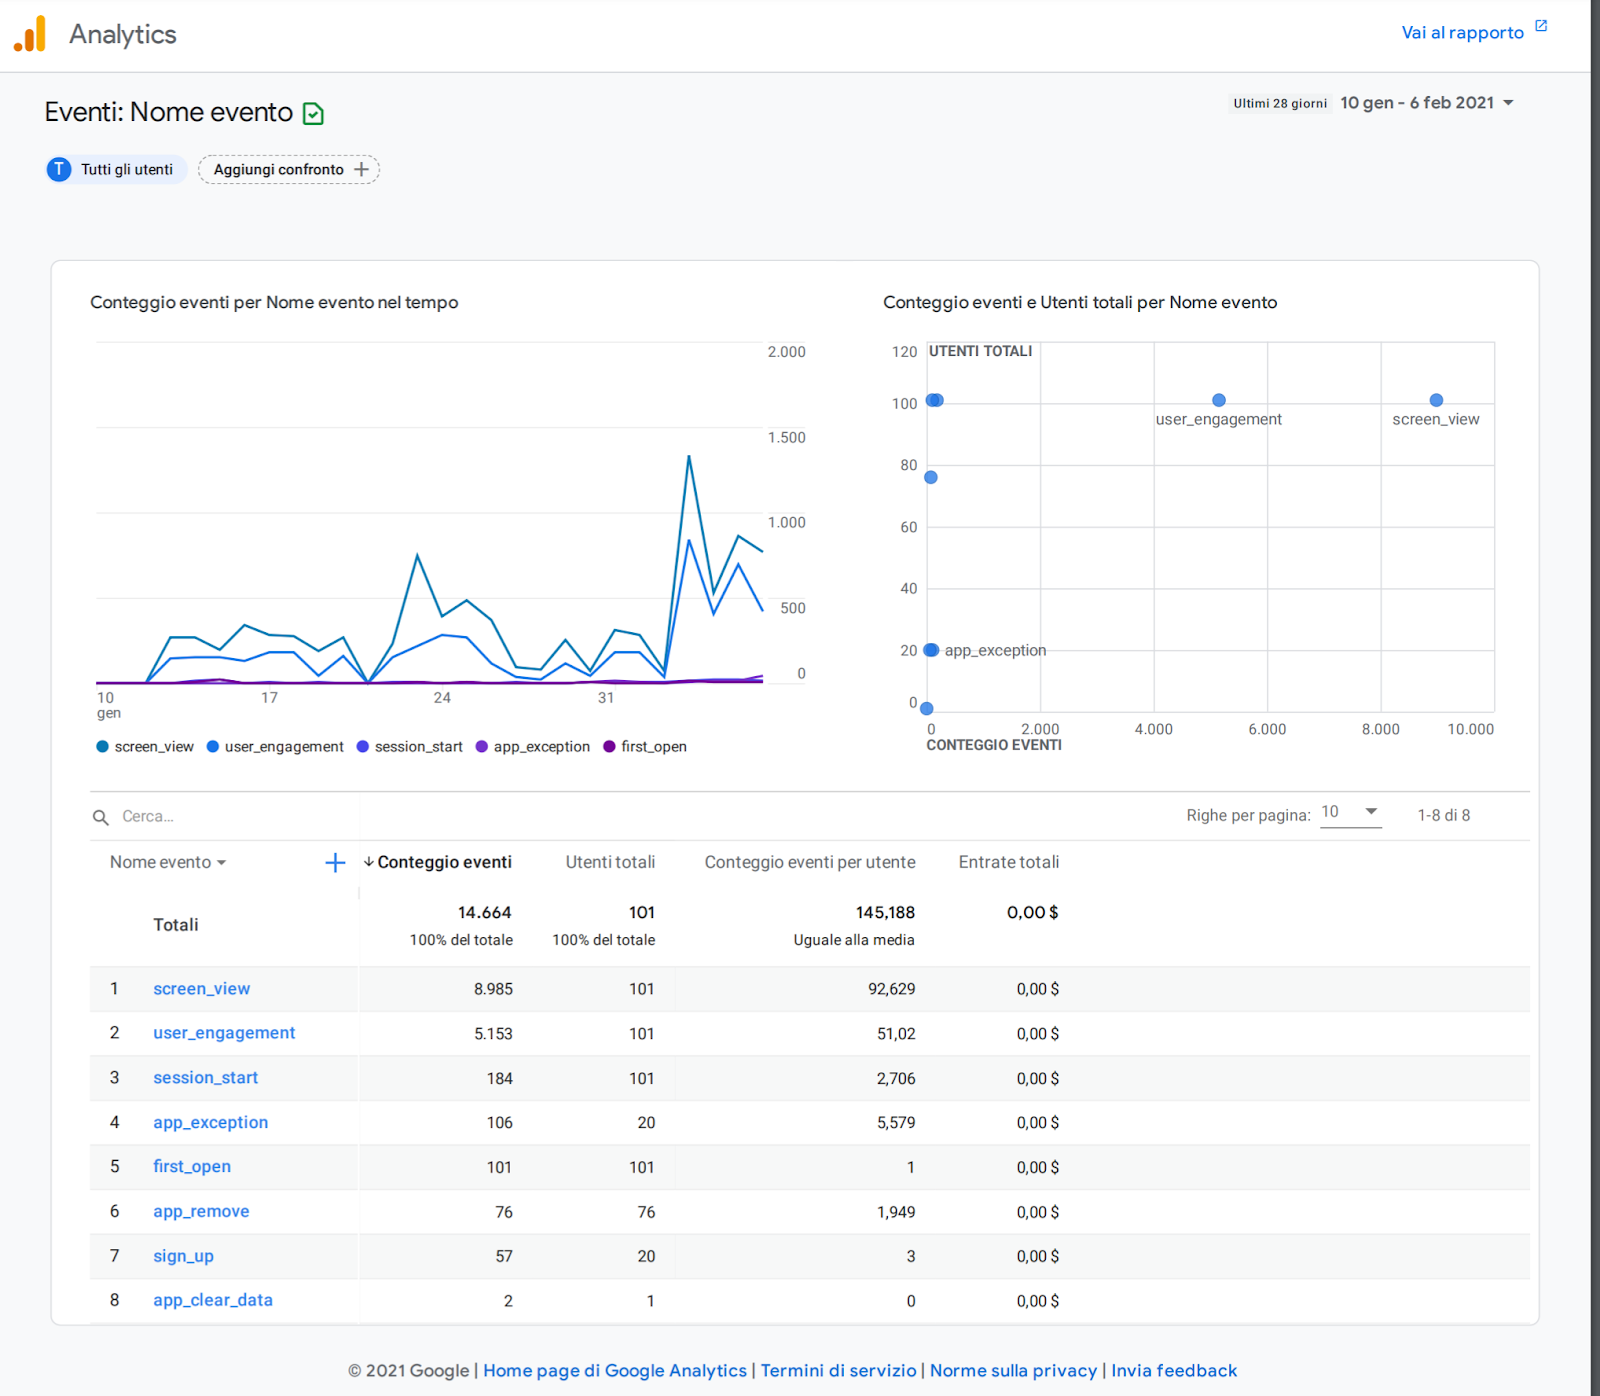
Task: Click the Google Analytics logo icon
Action: point(30,34)
